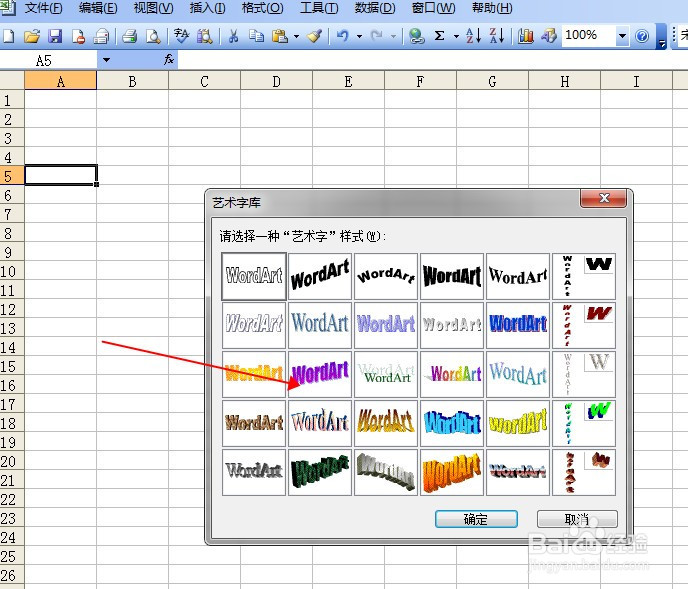Click the fx insert function button
This screenshot has height=589, width=688.
point(169,60)
